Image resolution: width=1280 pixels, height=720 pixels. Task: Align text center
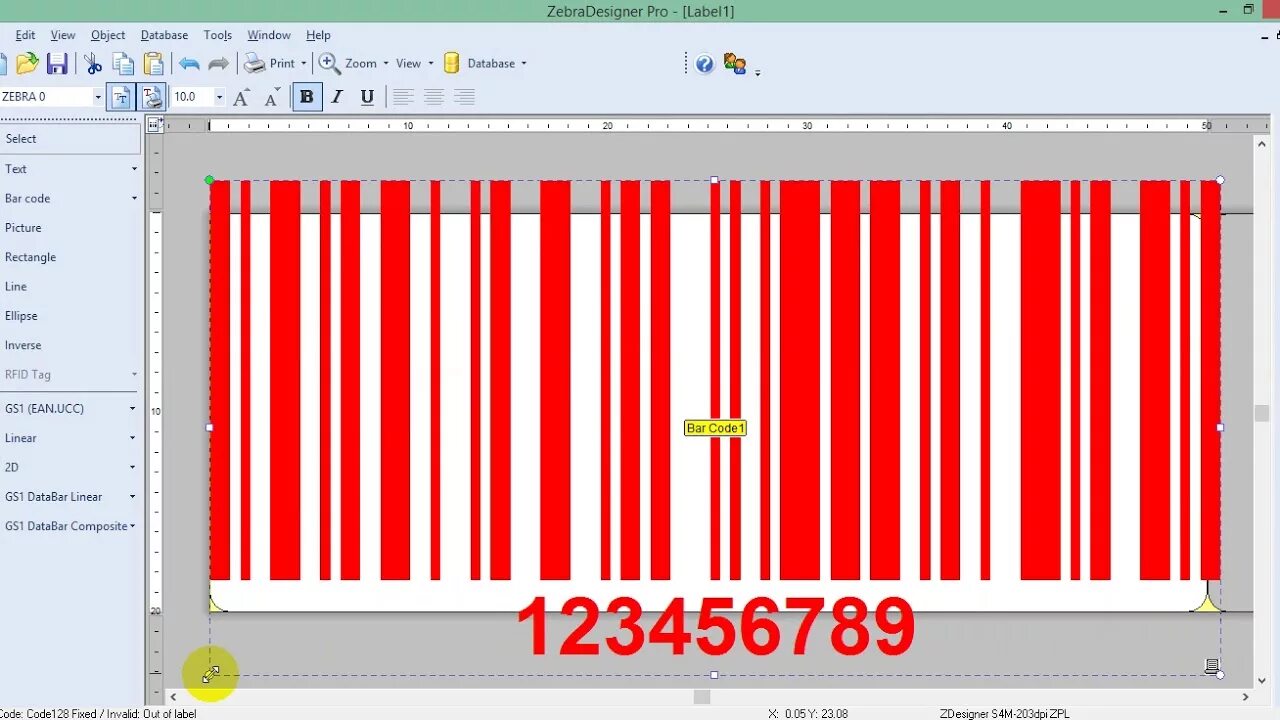tap(433, 97)
